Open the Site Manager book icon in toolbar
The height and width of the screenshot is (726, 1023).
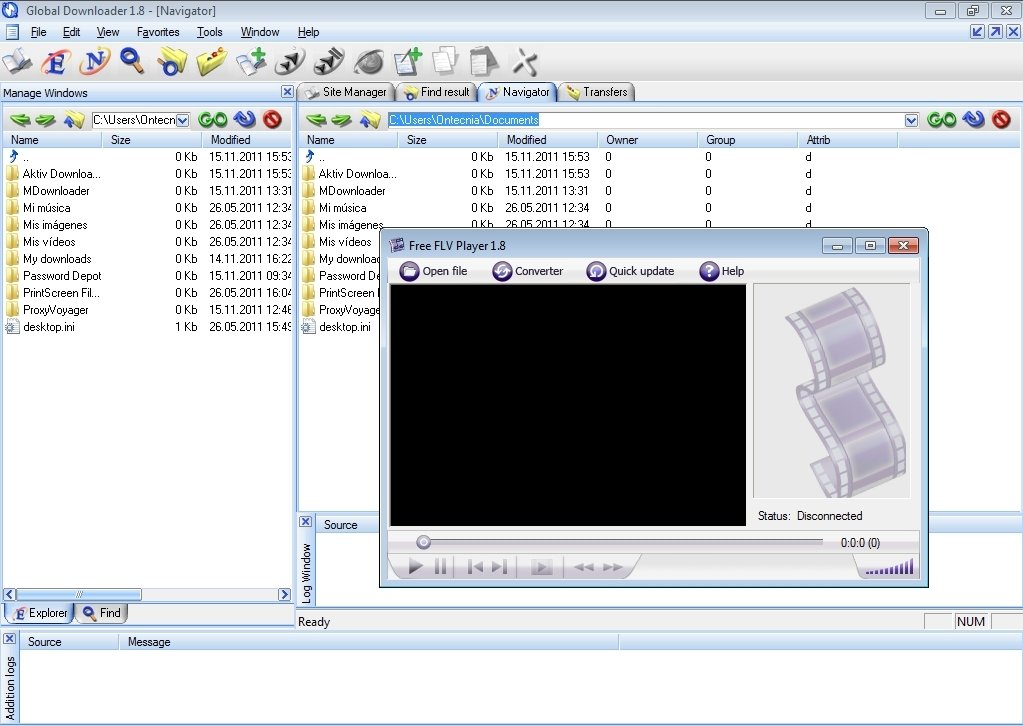click(x=17, y=62)
